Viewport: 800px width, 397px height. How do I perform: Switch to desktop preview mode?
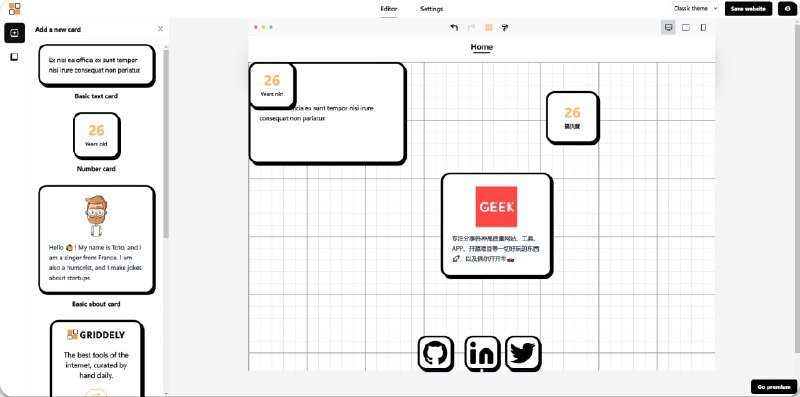click(668, 28)
